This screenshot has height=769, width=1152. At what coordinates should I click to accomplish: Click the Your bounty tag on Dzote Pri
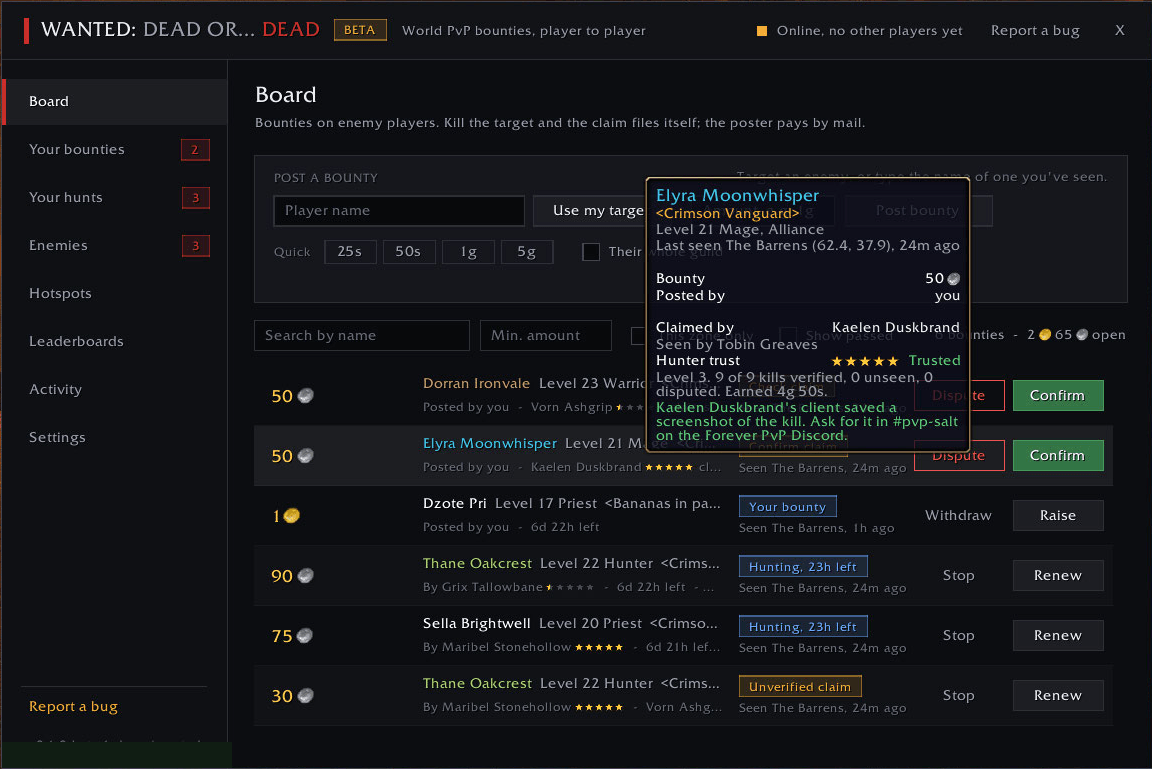[x=788, y=507]
